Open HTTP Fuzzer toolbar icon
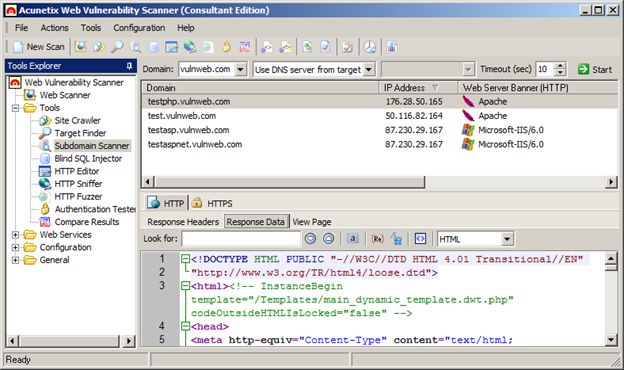Viewport: 624px width, 370px height. pos(208,47)
